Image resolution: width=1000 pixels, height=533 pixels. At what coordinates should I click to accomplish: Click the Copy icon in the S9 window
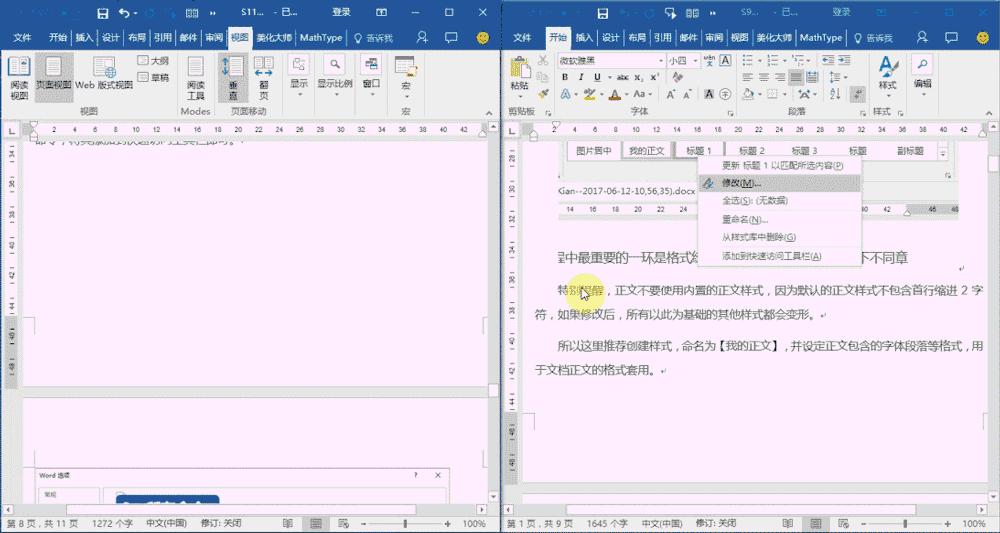pyautogui.click(x=543, y=77)
